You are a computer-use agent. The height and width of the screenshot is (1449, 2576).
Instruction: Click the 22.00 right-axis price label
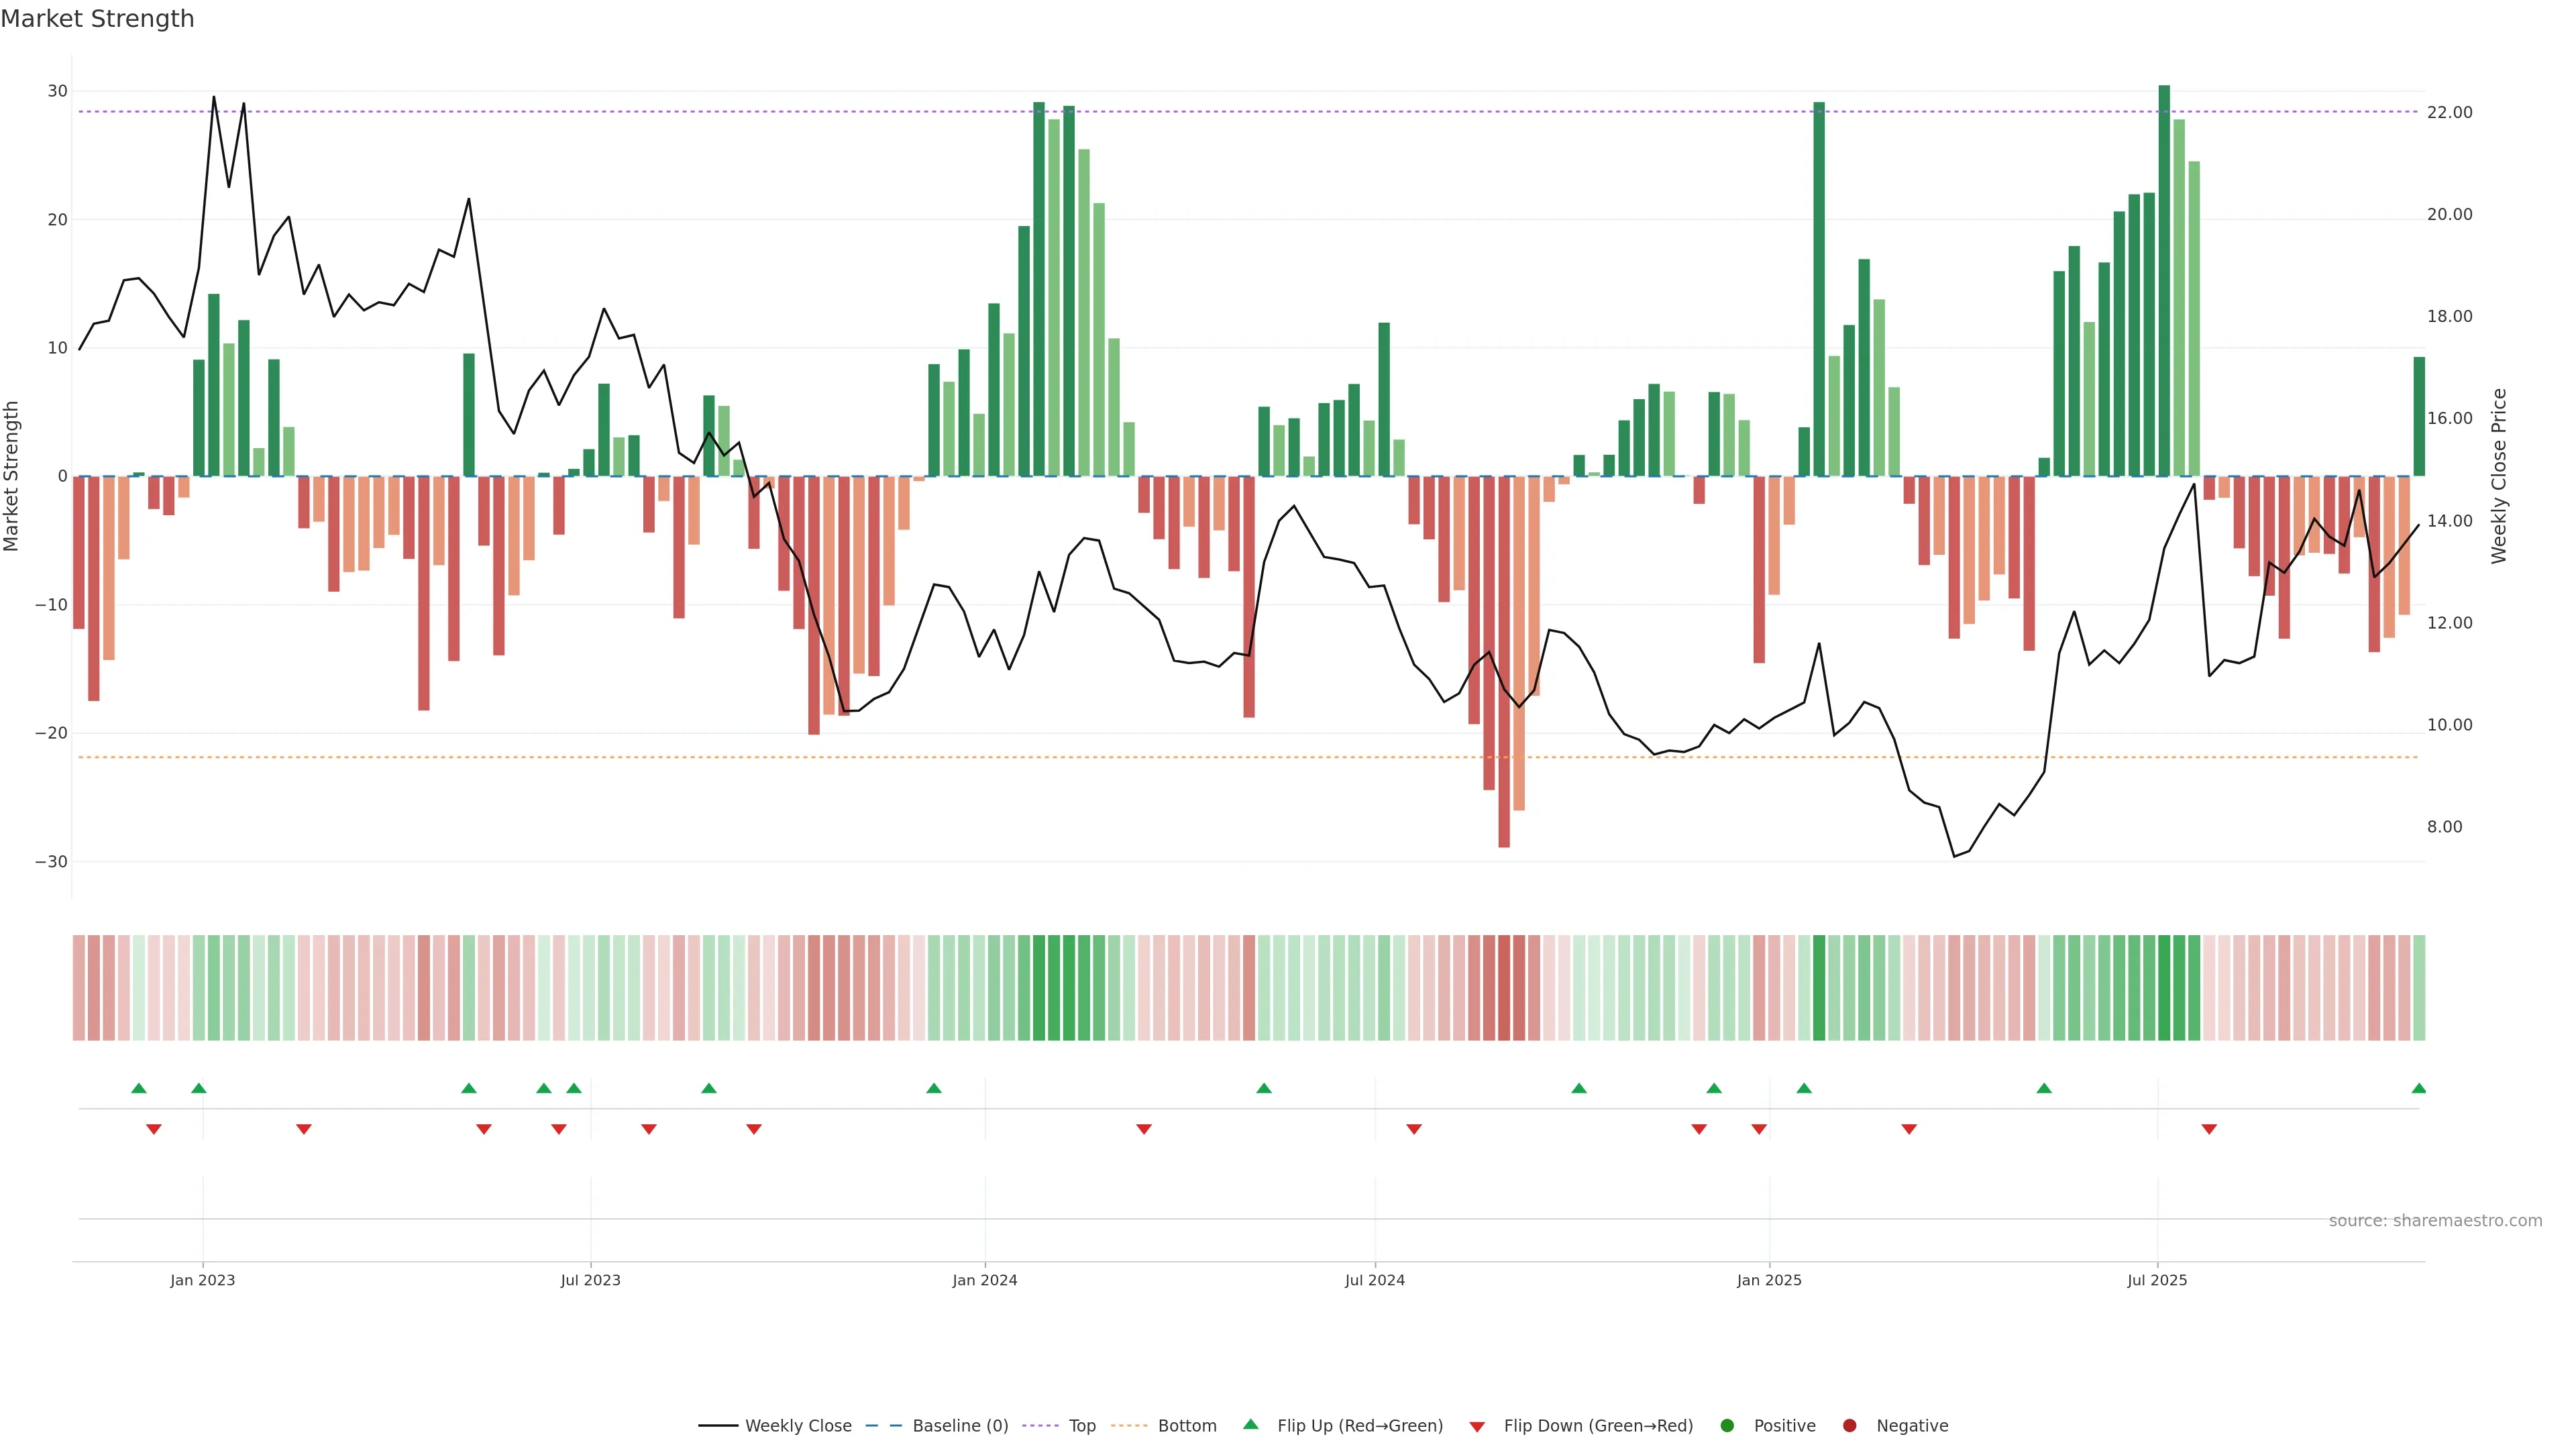(x=2449, y=113)
